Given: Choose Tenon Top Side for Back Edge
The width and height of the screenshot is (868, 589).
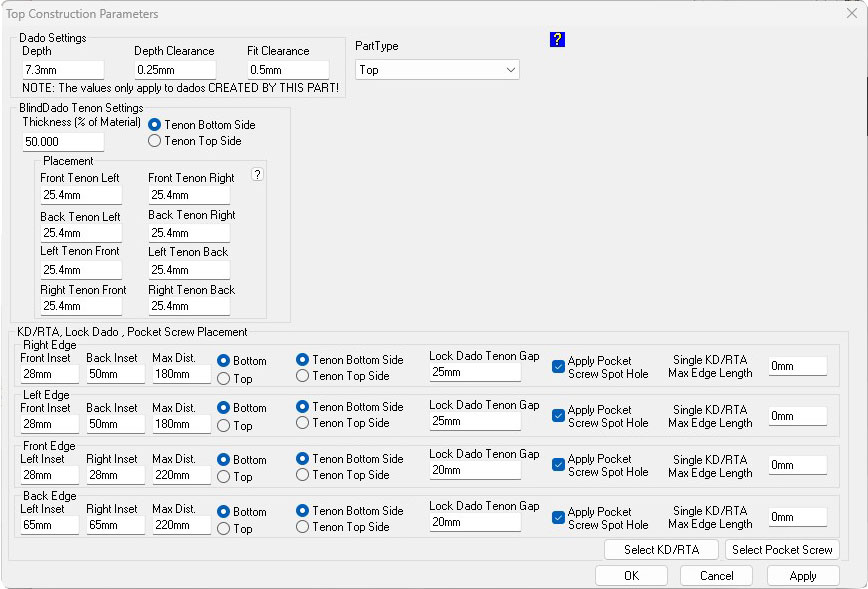Looking at the screenshot, I should click(x=303, y=527).
